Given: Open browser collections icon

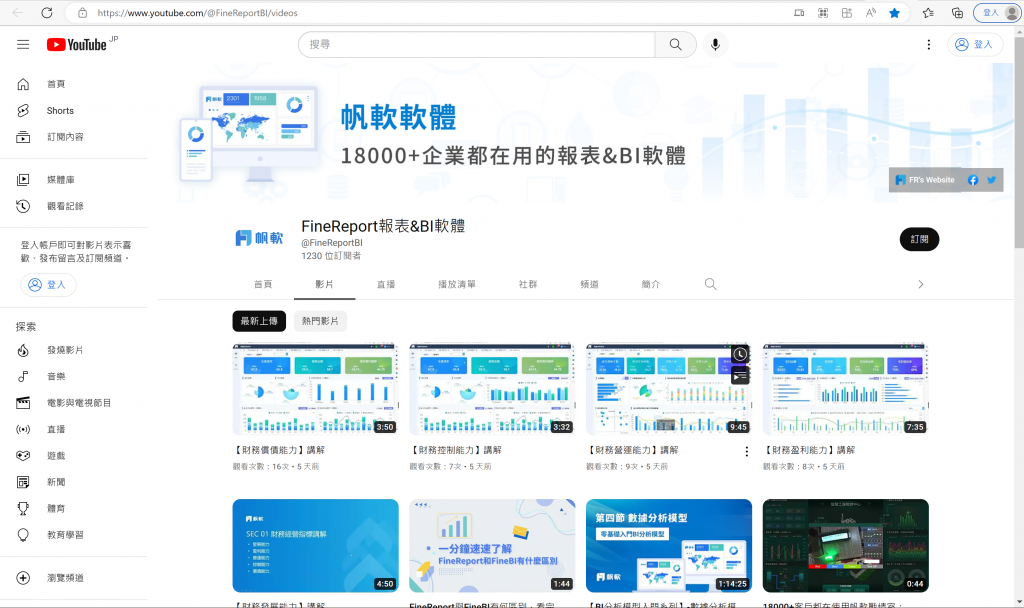Looking at the screenshot, I should 957,12.
